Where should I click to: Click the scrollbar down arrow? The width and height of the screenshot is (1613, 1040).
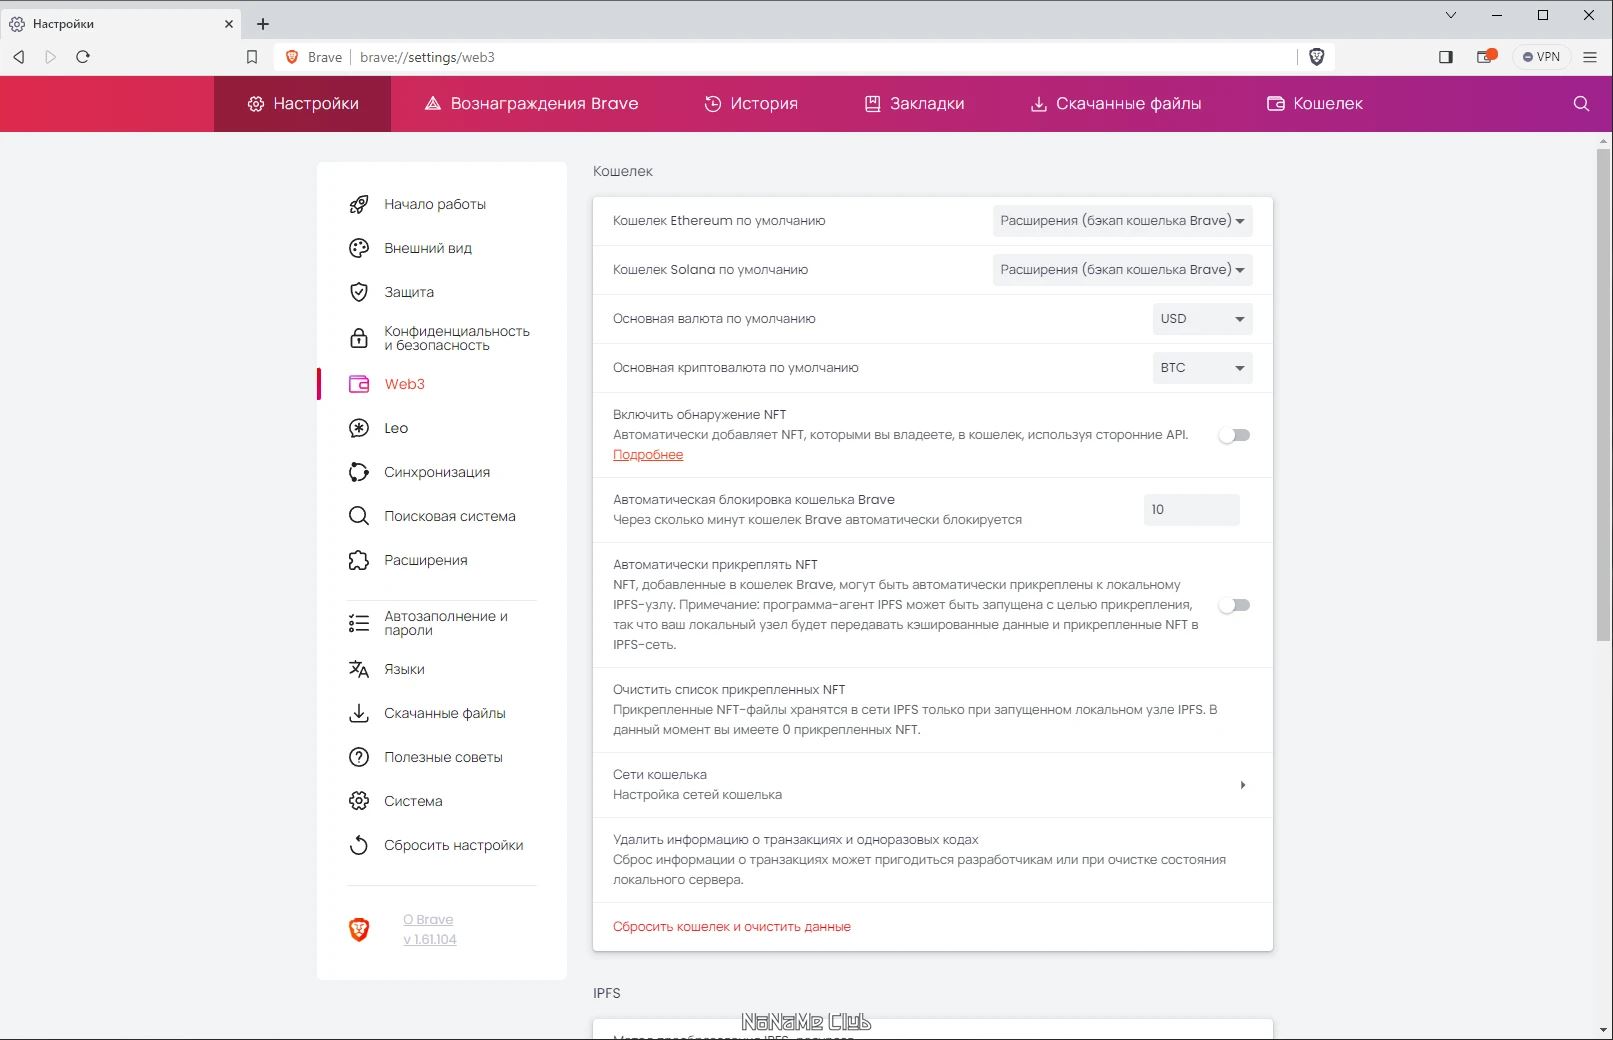[x=1604, y=1030]
